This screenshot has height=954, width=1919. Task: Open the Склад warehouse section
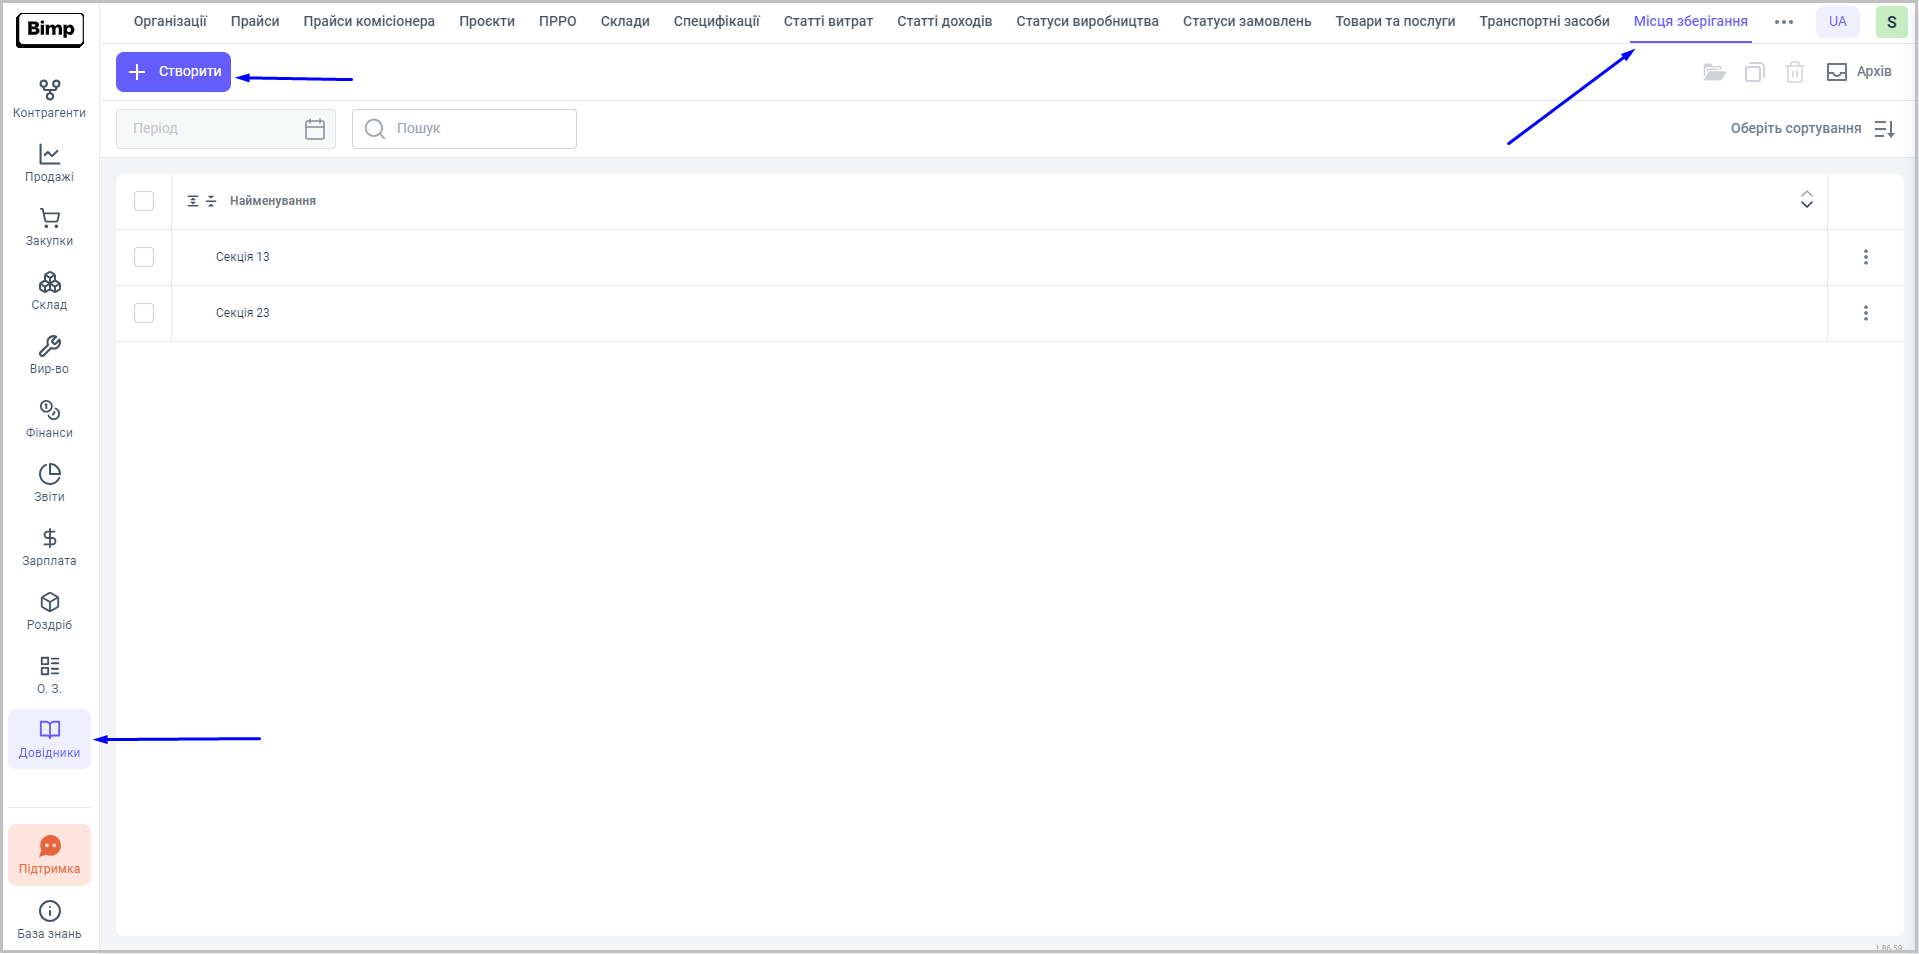(x=49, y=291)
